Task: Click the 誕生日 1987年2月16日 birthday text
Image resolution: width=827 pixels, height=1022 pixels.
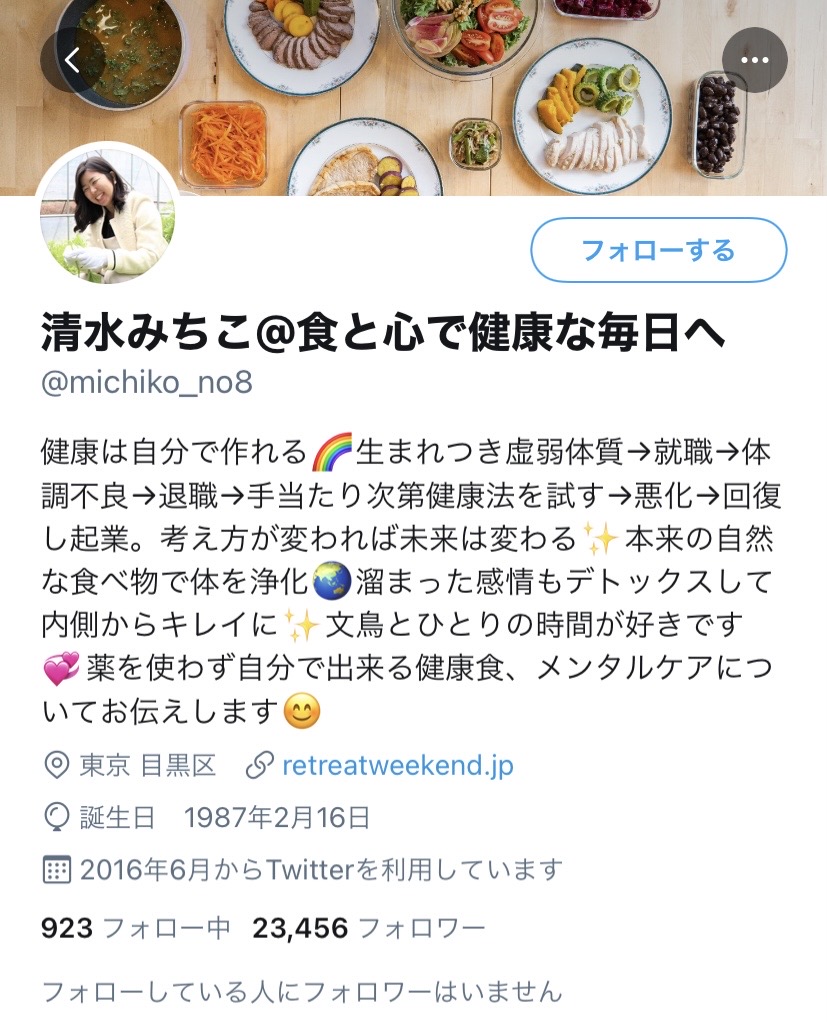Action: (225, 817)
